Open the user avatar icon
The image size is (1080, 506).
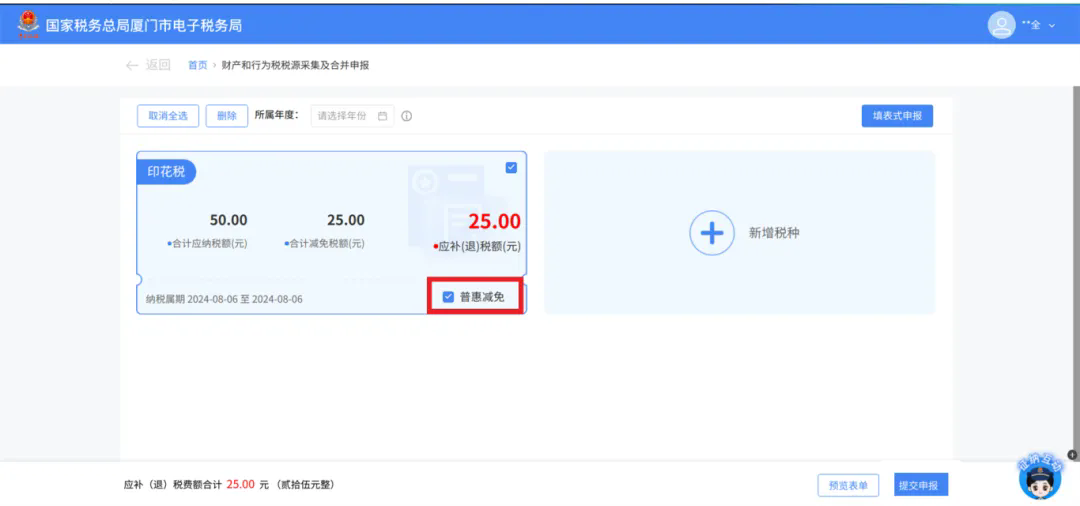point(1001,25)
